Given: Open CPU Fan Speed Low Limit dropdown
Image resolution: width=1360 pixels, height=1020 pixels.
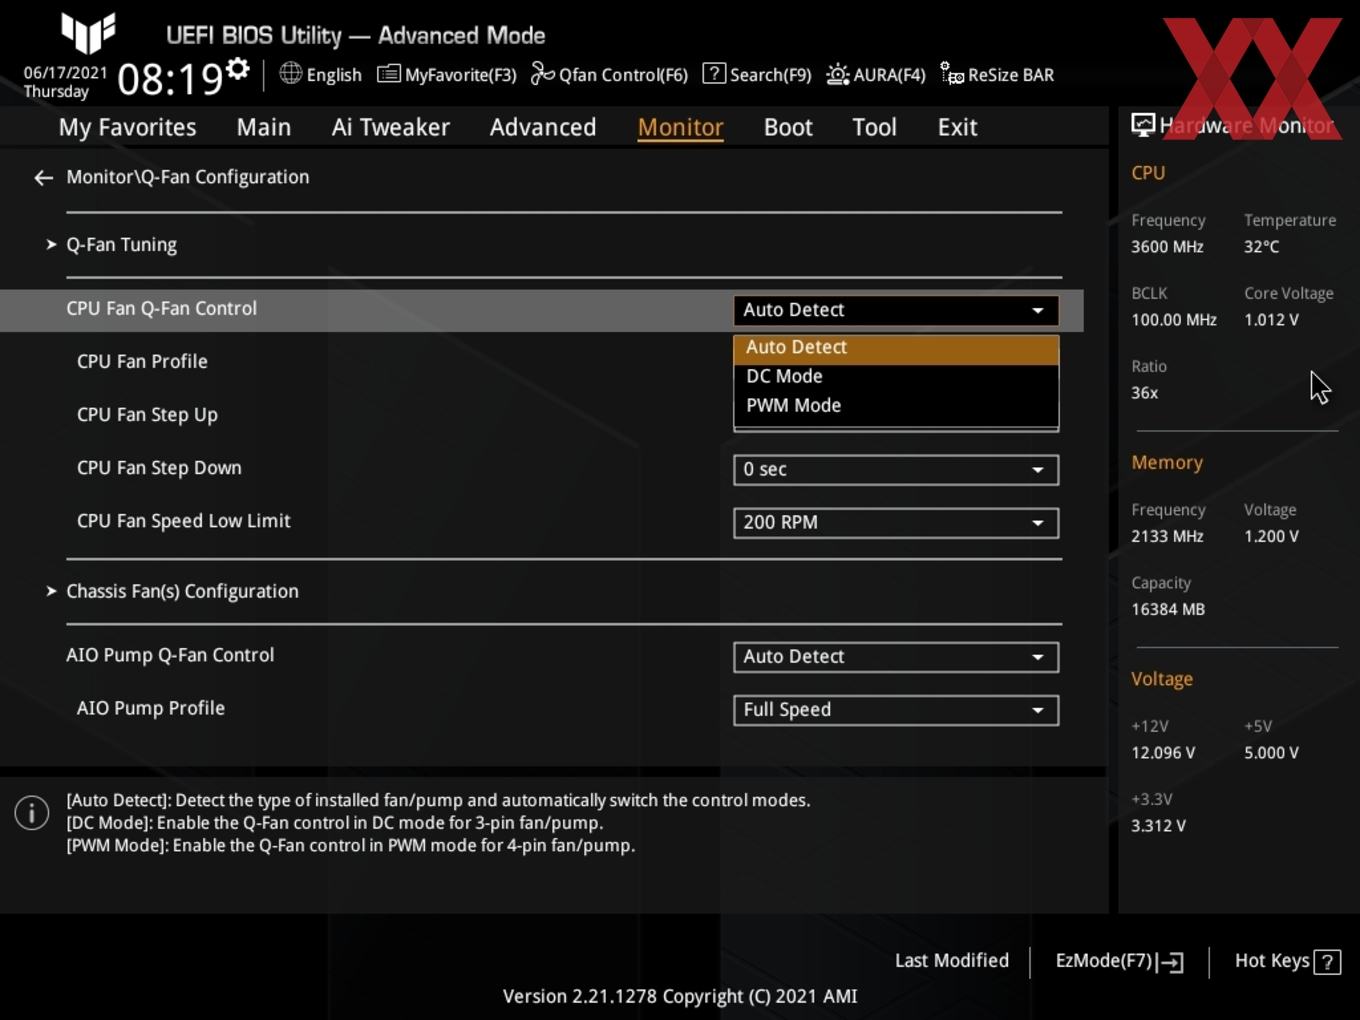Looking at the screenshot, I should click(896, 522).
